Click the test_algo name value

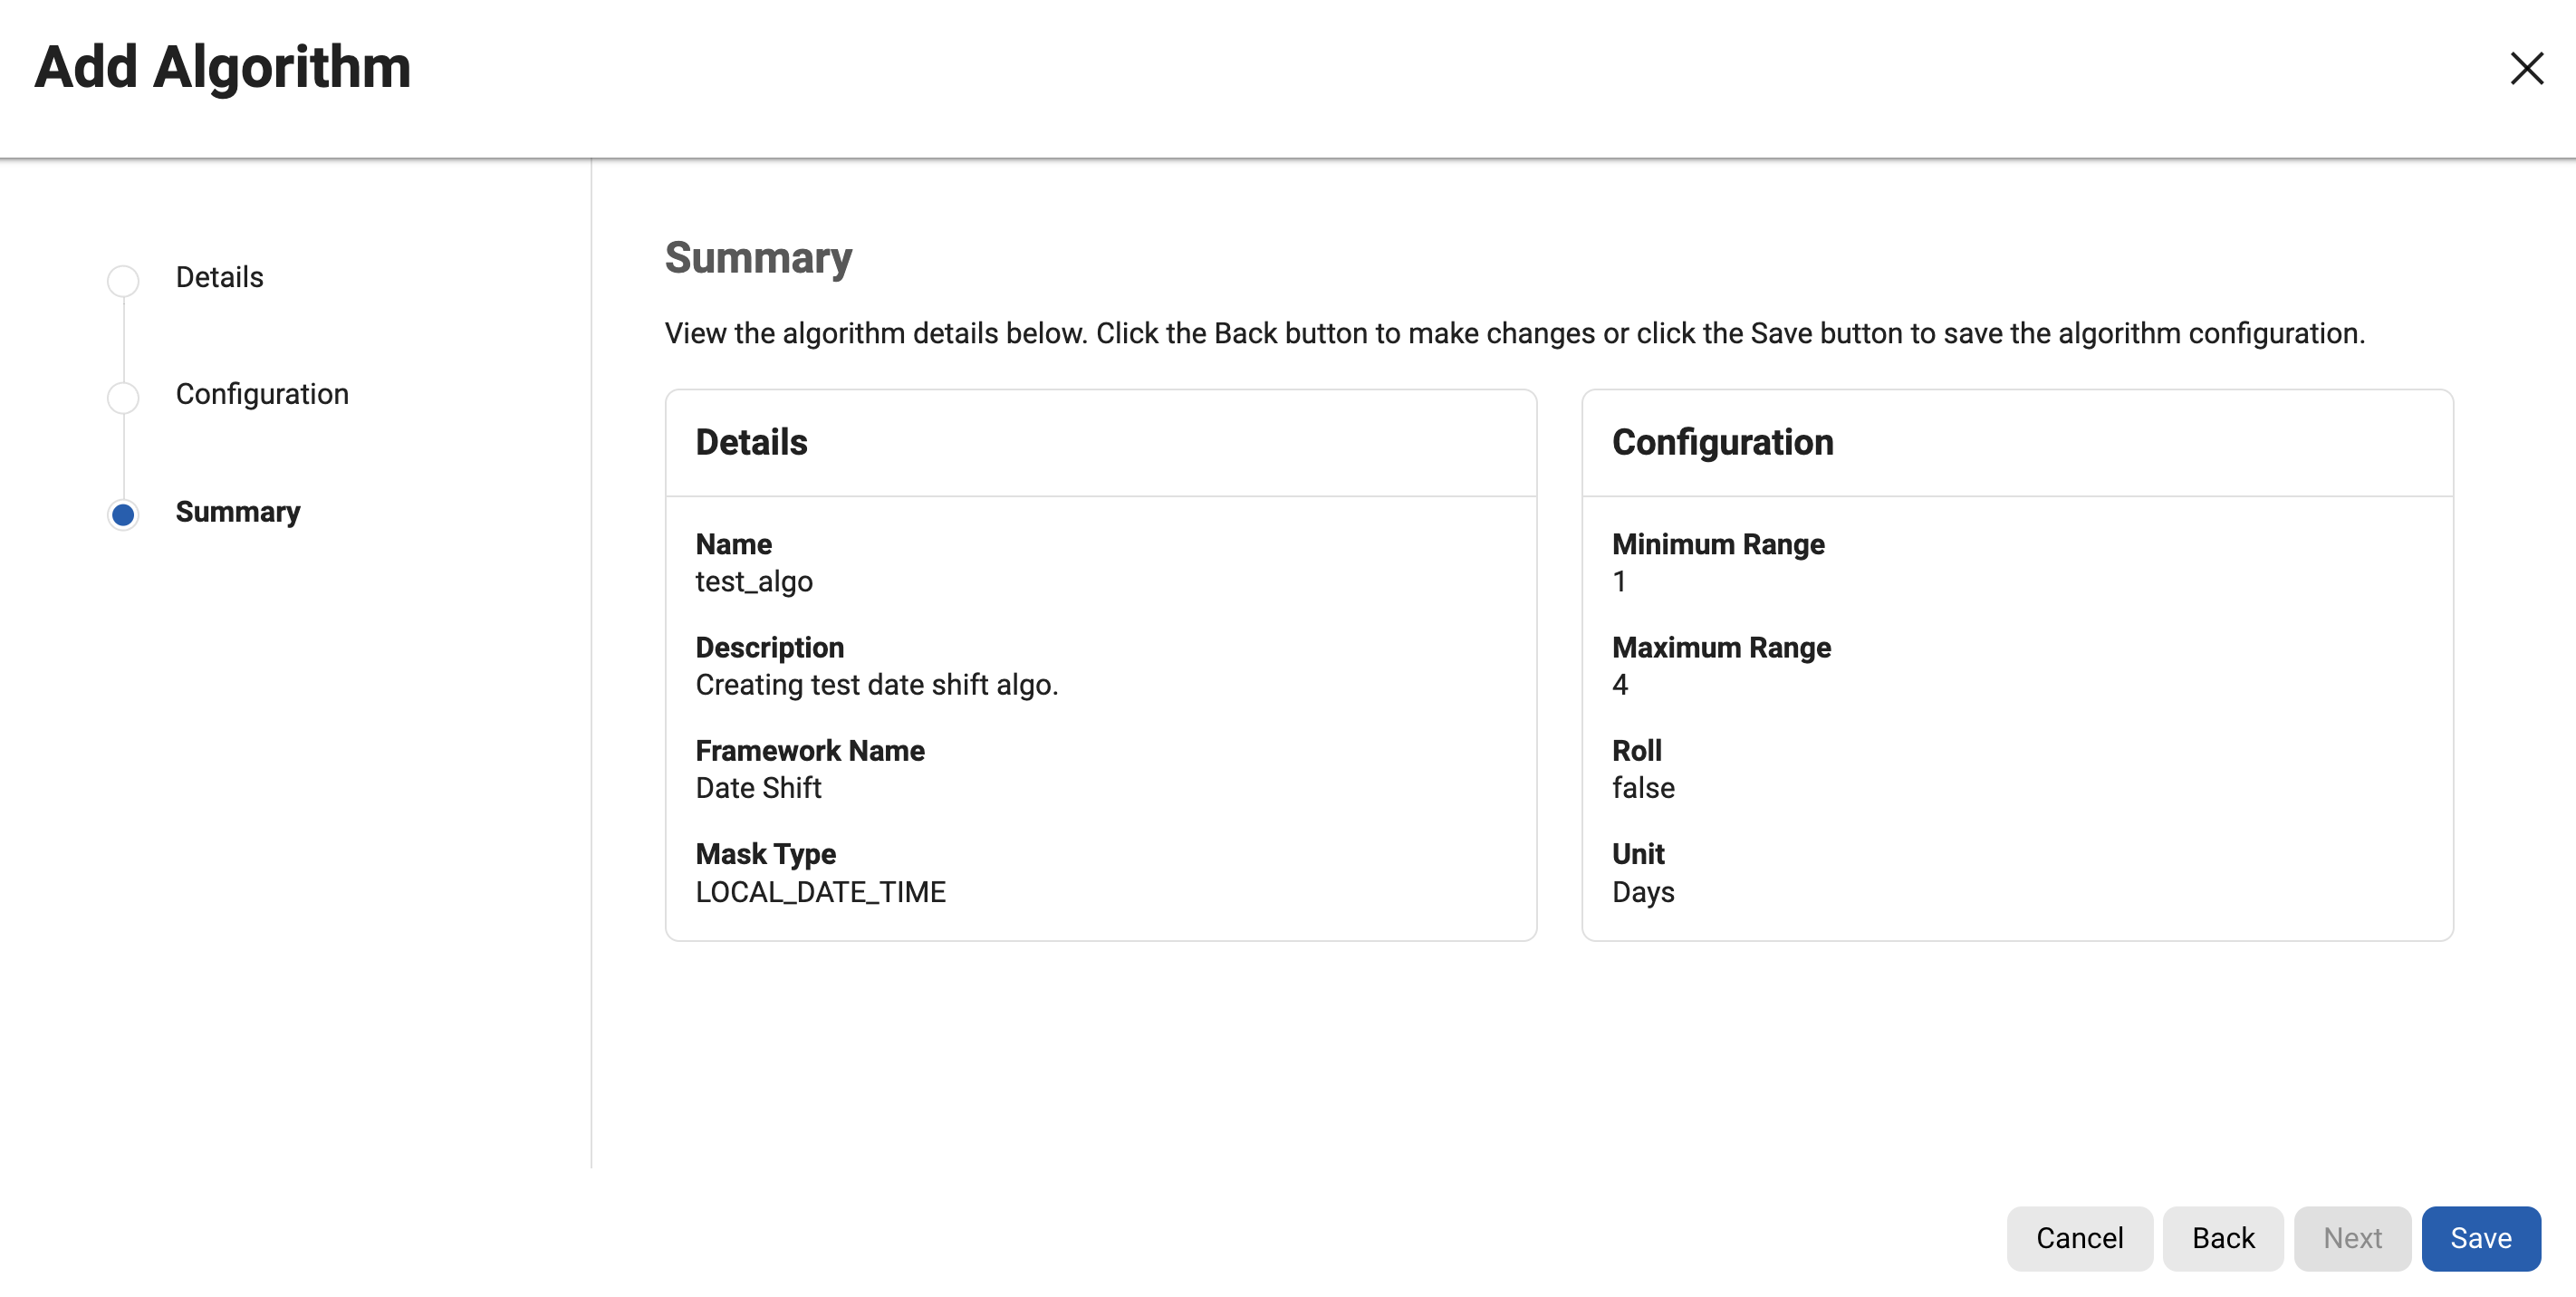[754, 581]
